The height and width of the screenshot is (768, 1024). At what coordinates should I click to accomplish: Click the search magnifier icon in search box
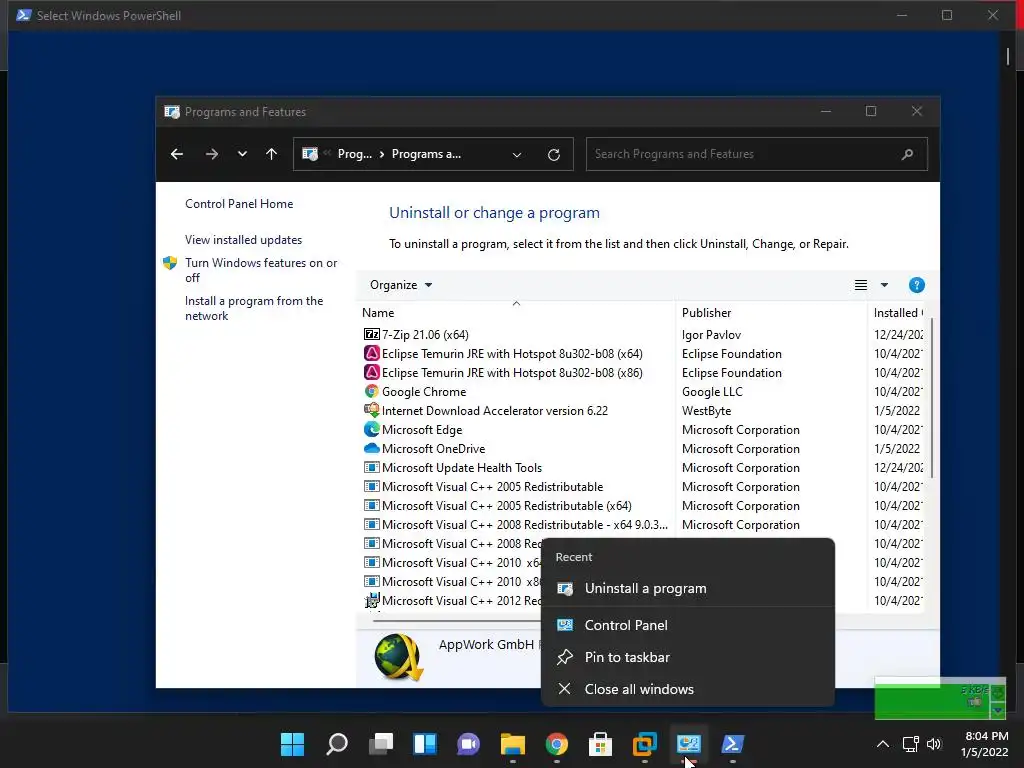pos(907,154)
